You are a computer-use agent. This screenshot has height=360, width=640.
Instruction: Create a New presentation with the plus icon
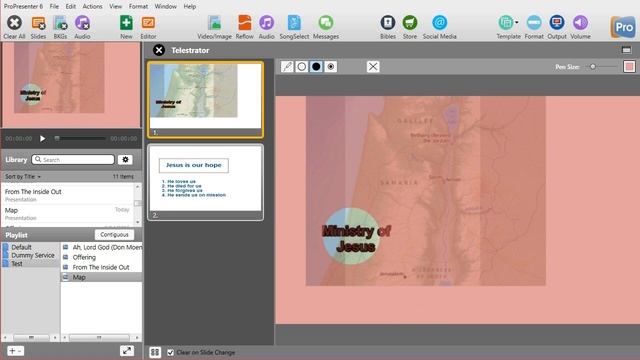pos(126,22)
